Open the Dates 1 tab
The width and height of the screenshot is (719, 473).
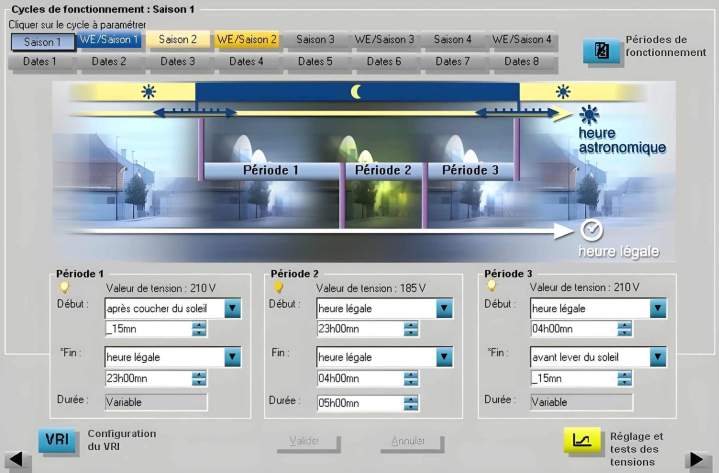40,61
